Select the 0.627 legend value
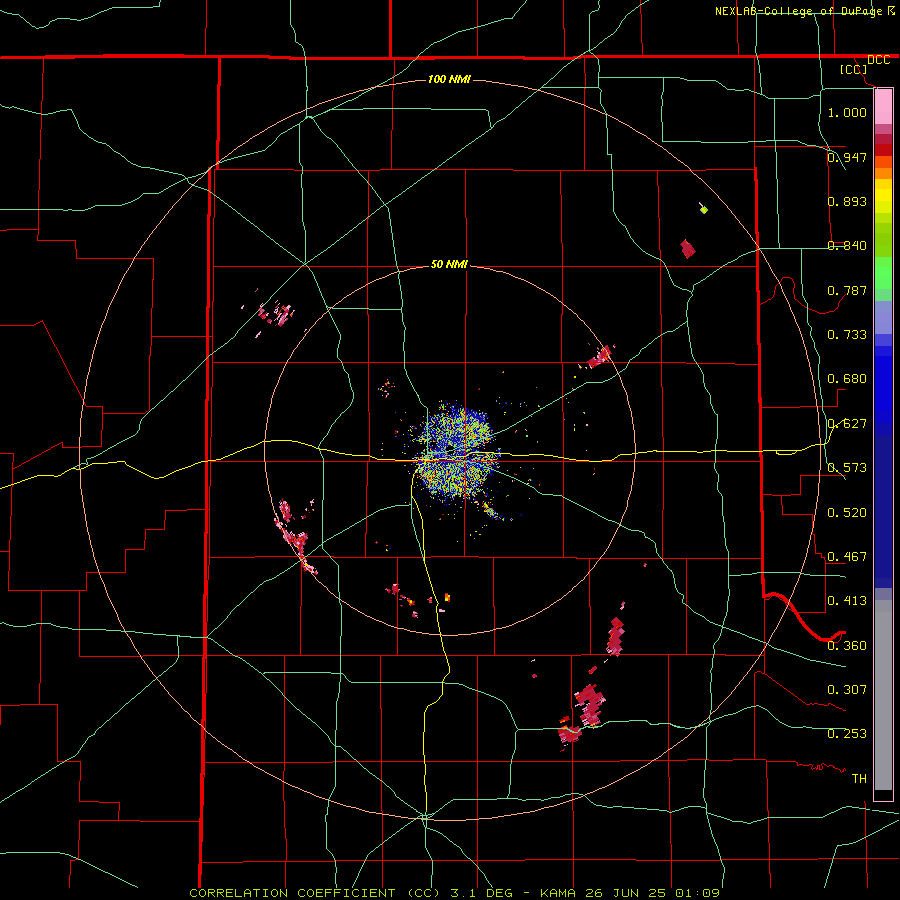The image size is (900, 900). tap(847, 423)
